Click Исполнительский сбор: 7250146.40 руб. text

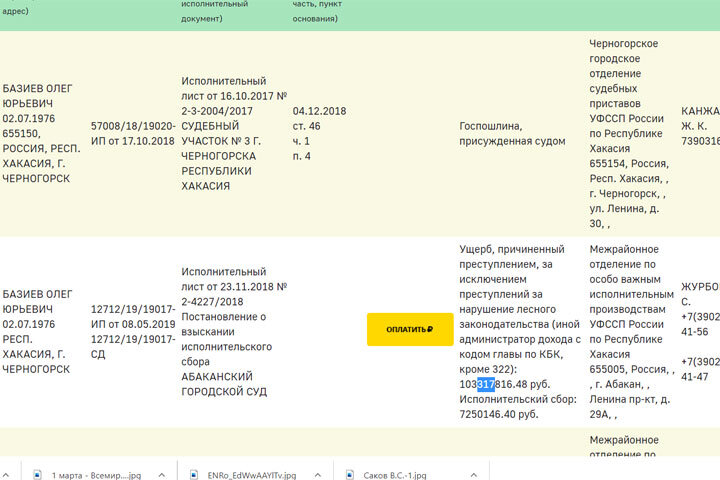pyautogui.click(x=518, y=407)
